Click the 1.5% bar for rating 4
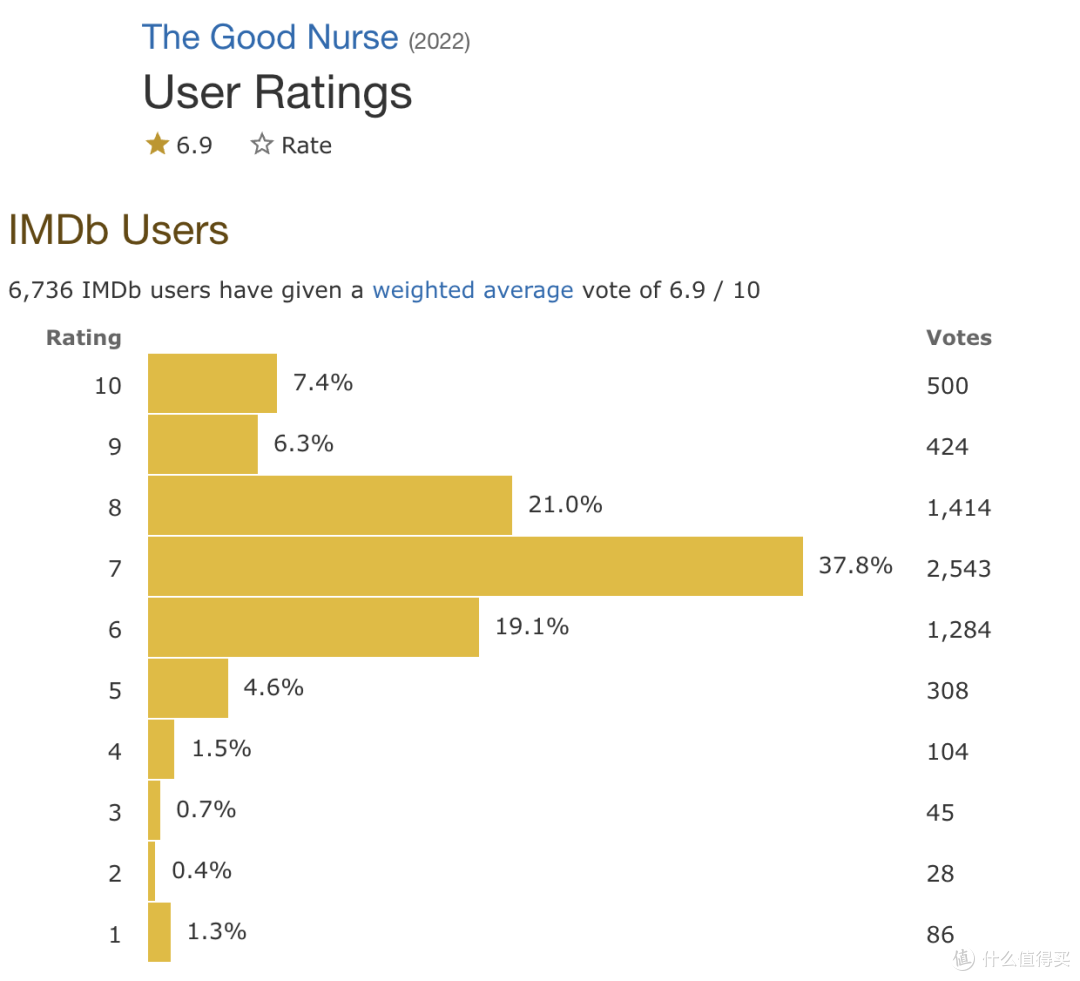 click(161, 749)
